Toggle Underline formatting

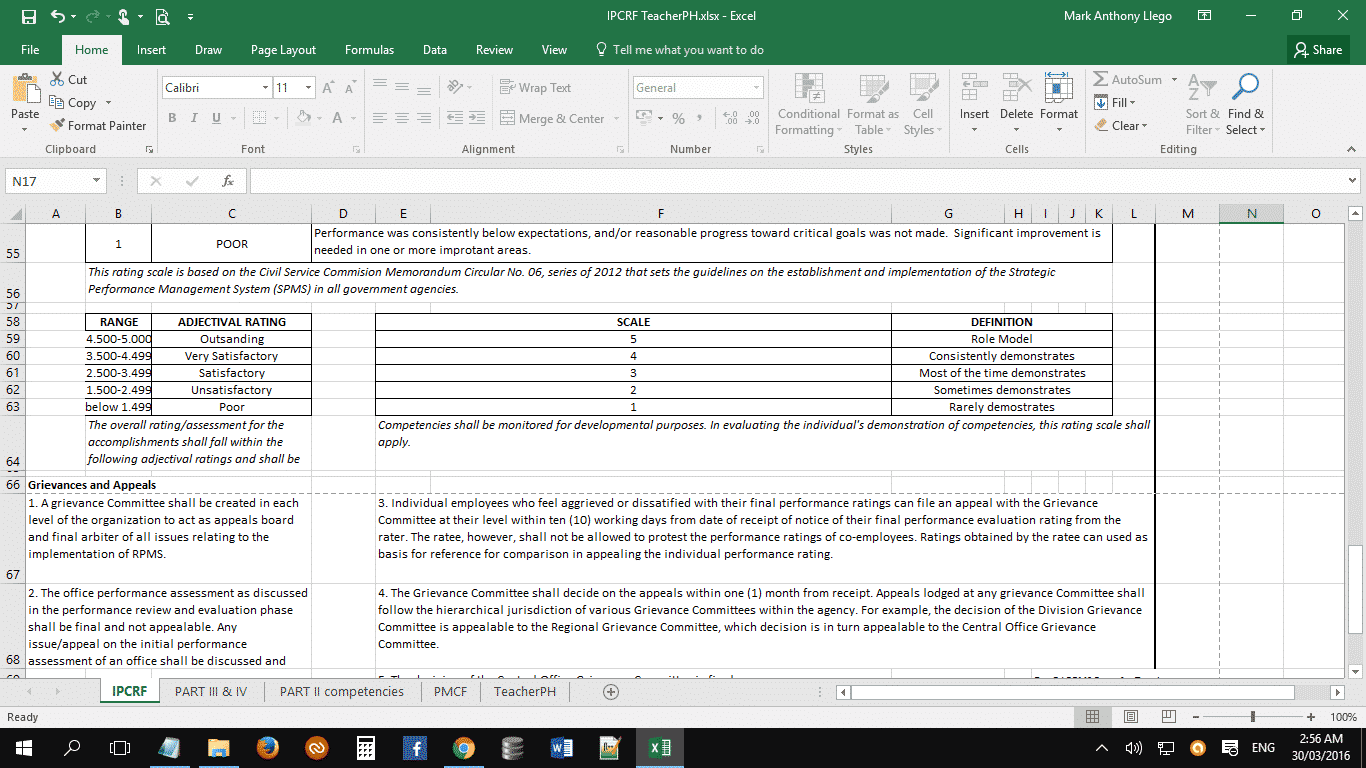coord(216,118)
